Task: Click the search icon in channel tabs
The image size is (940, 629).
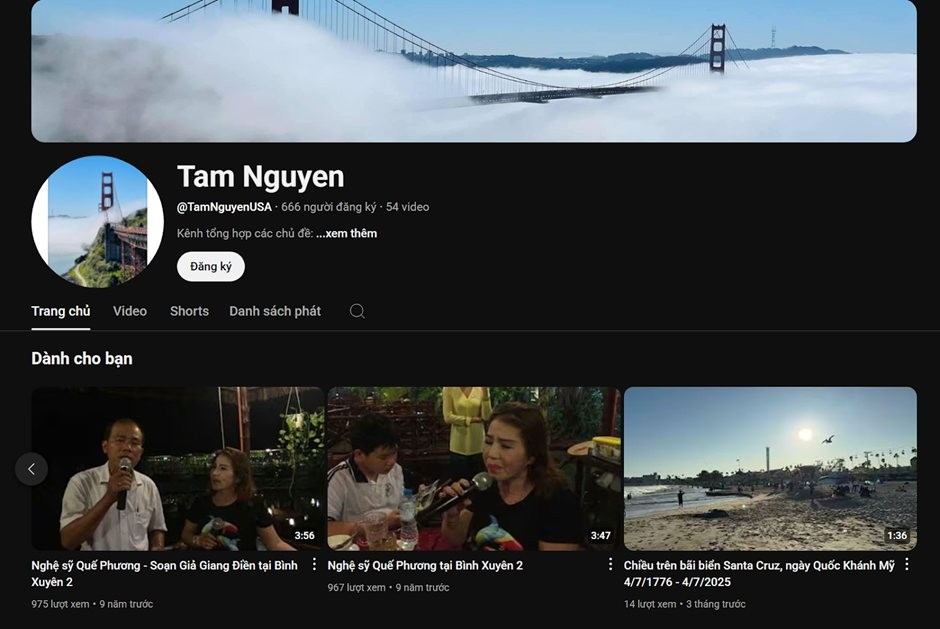Action: (x=357, y=311)
